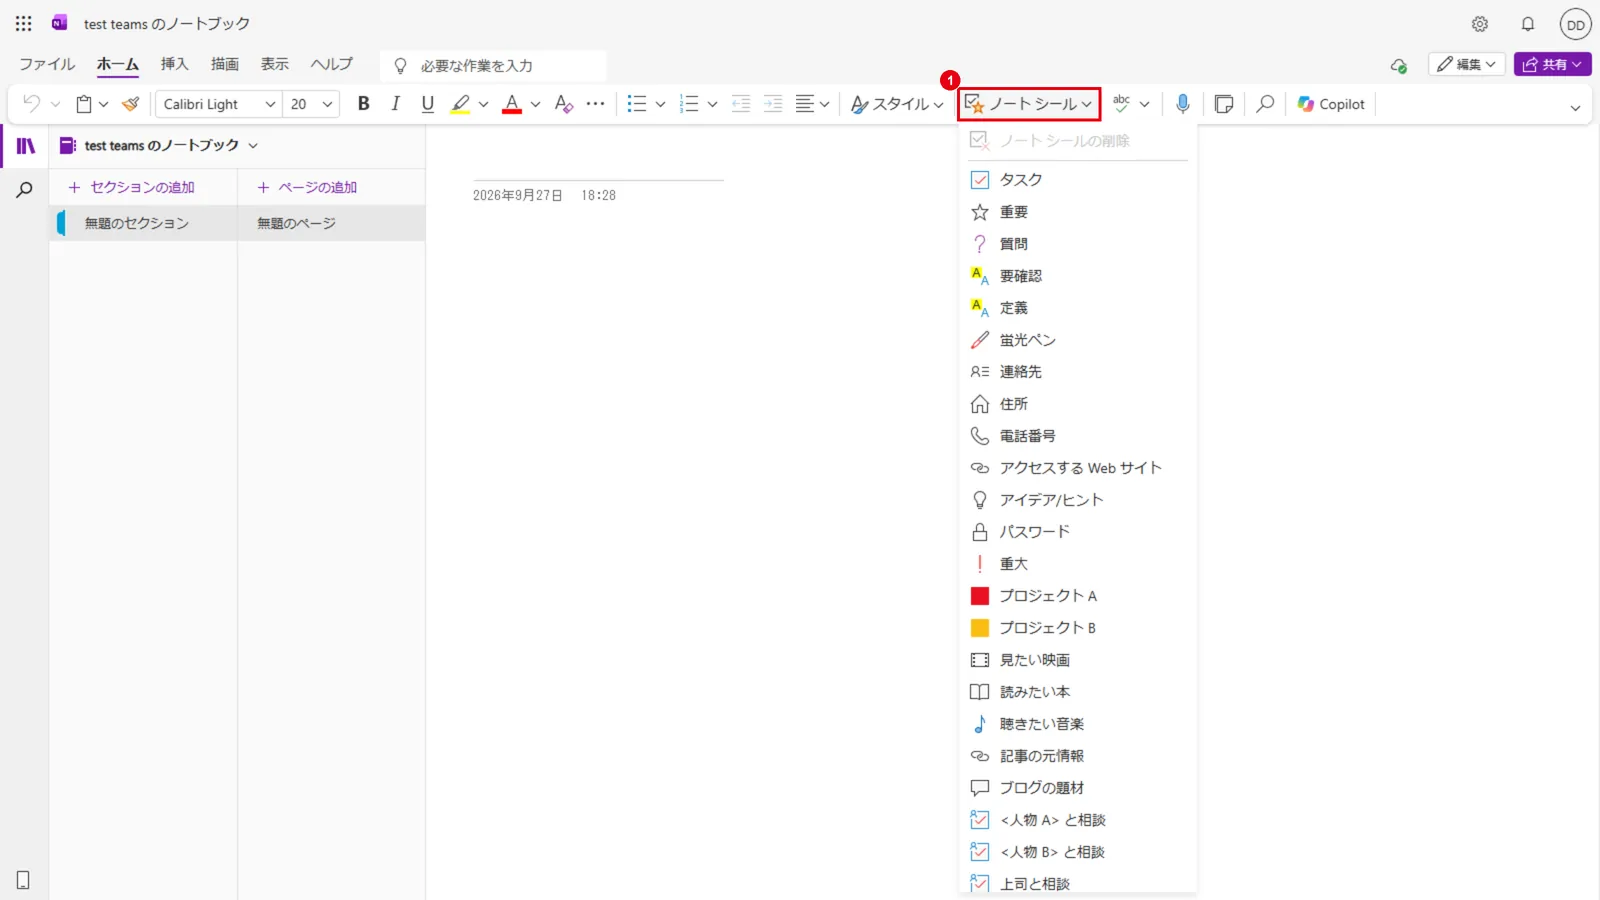This screenshot has height=900, width=1600.
Task: Click the 共有 share button
Action: click(x=1553, y=64)
